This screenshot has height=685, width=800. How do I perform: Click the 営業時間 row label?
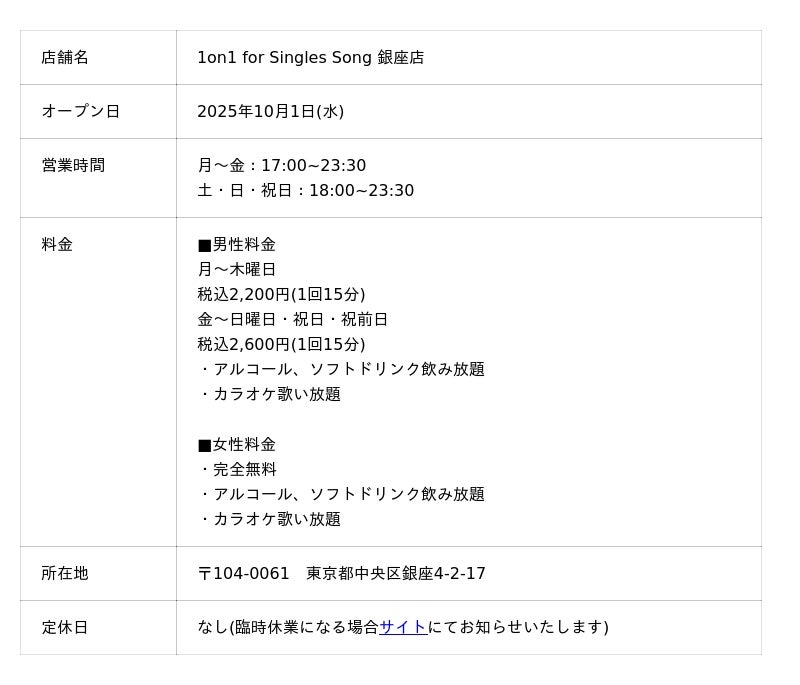point(73,166)
